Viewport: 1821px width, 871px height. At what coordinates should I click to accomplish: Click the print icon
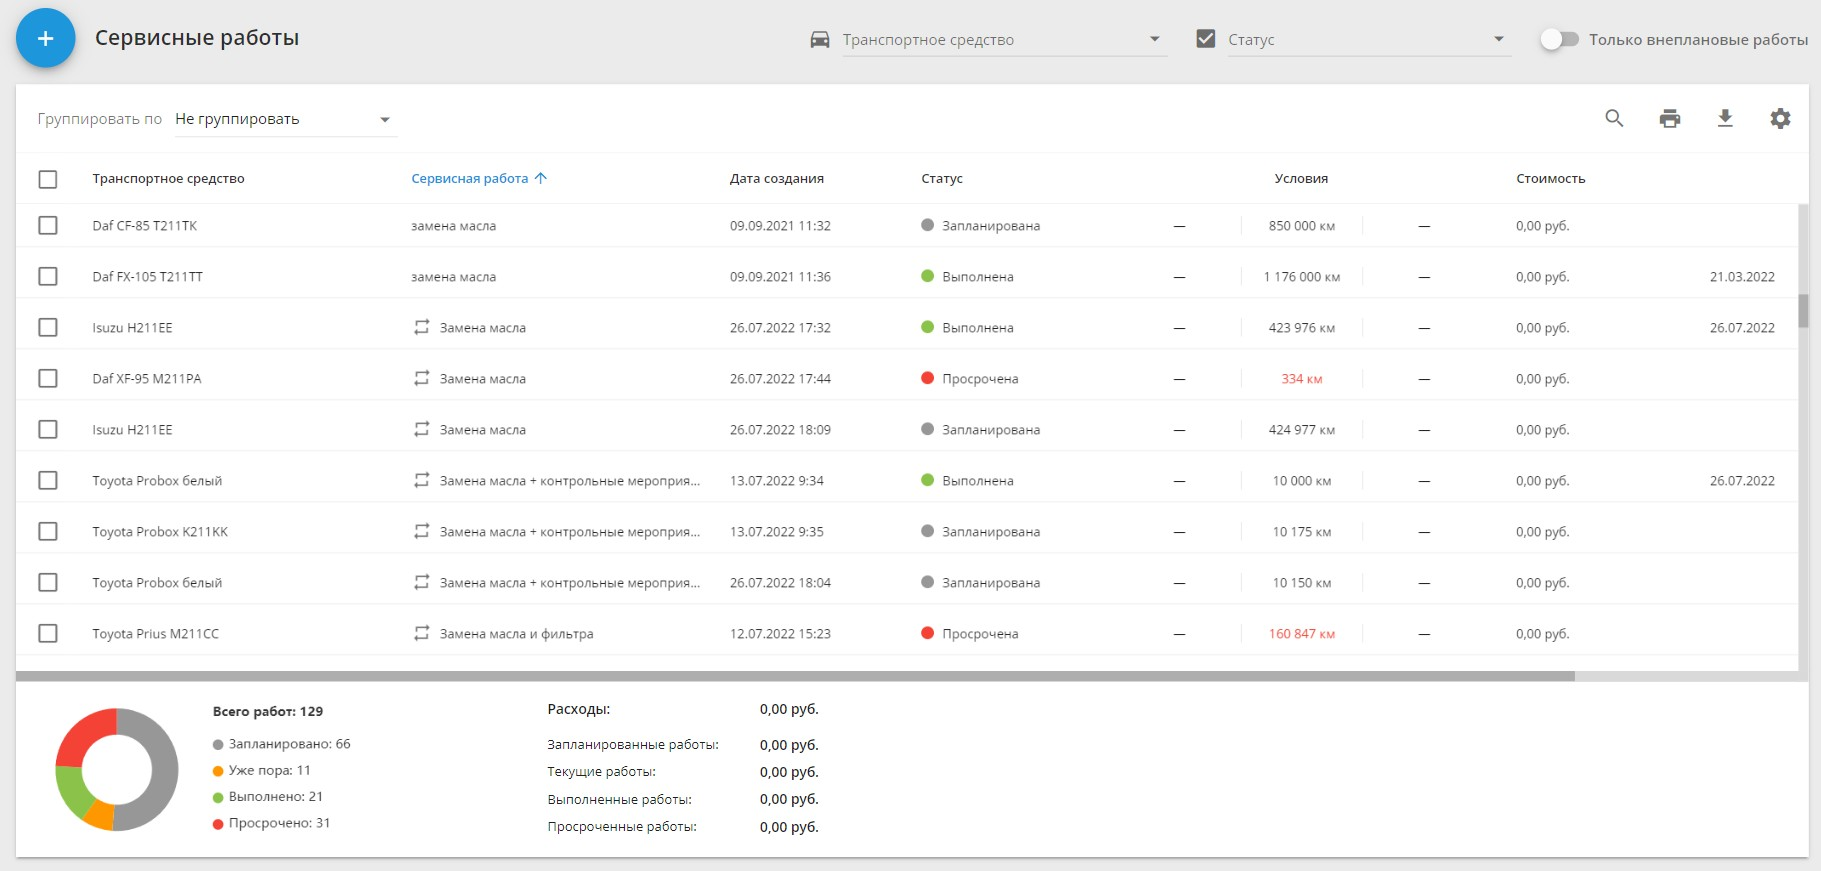[x=1670, y=118]
